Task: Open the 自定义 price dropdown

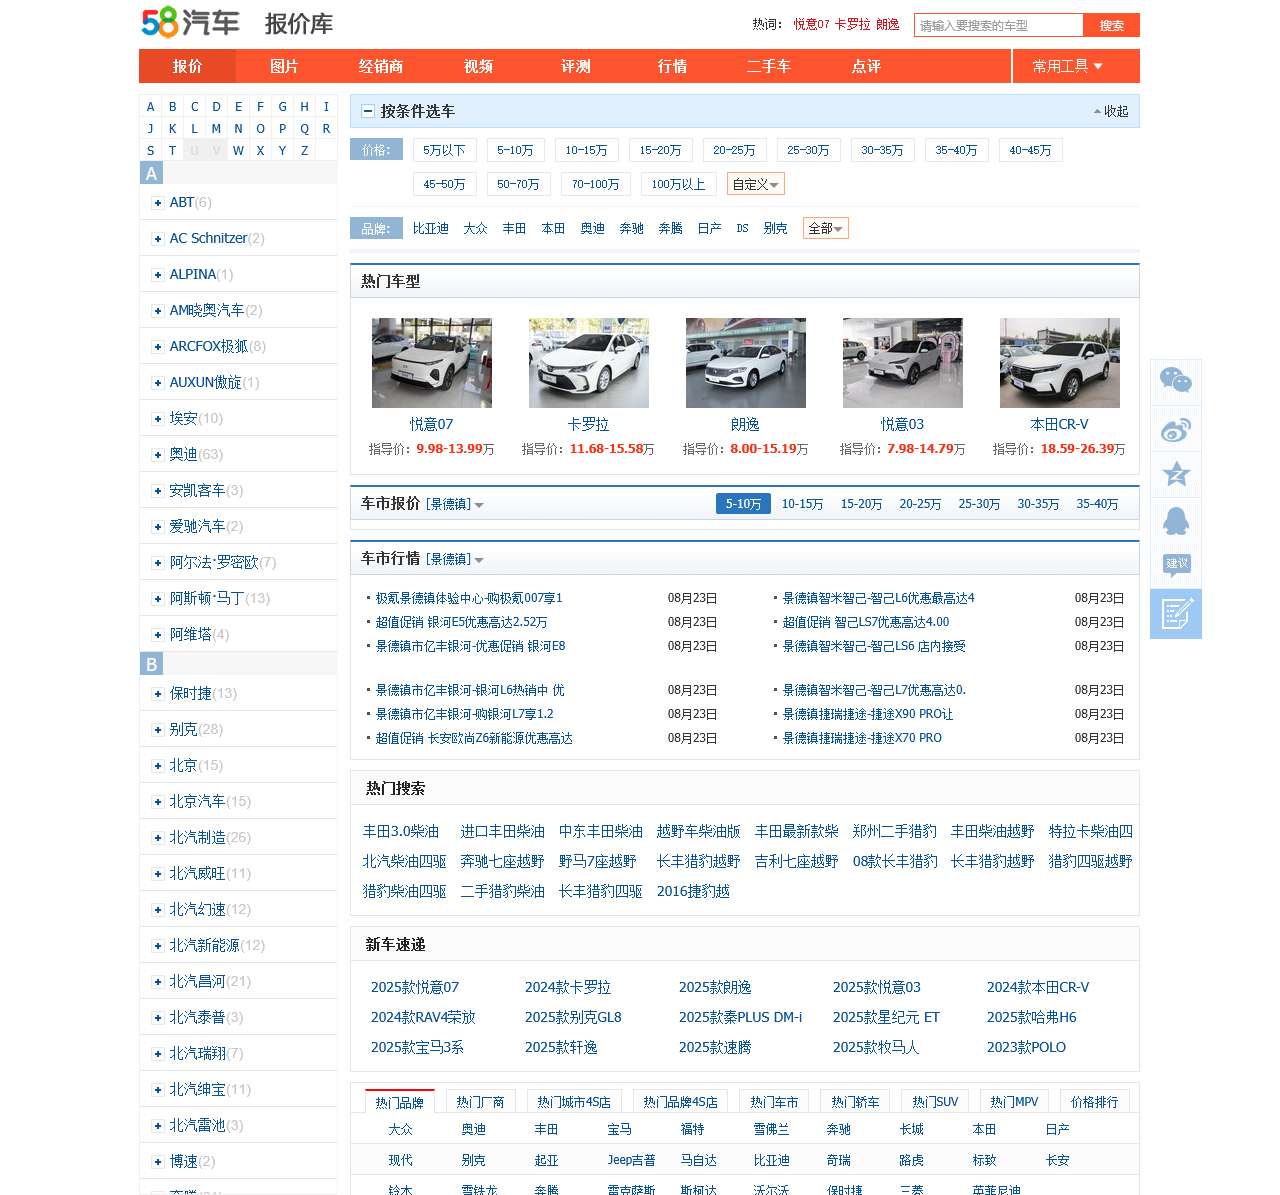Action: point(755,184)
